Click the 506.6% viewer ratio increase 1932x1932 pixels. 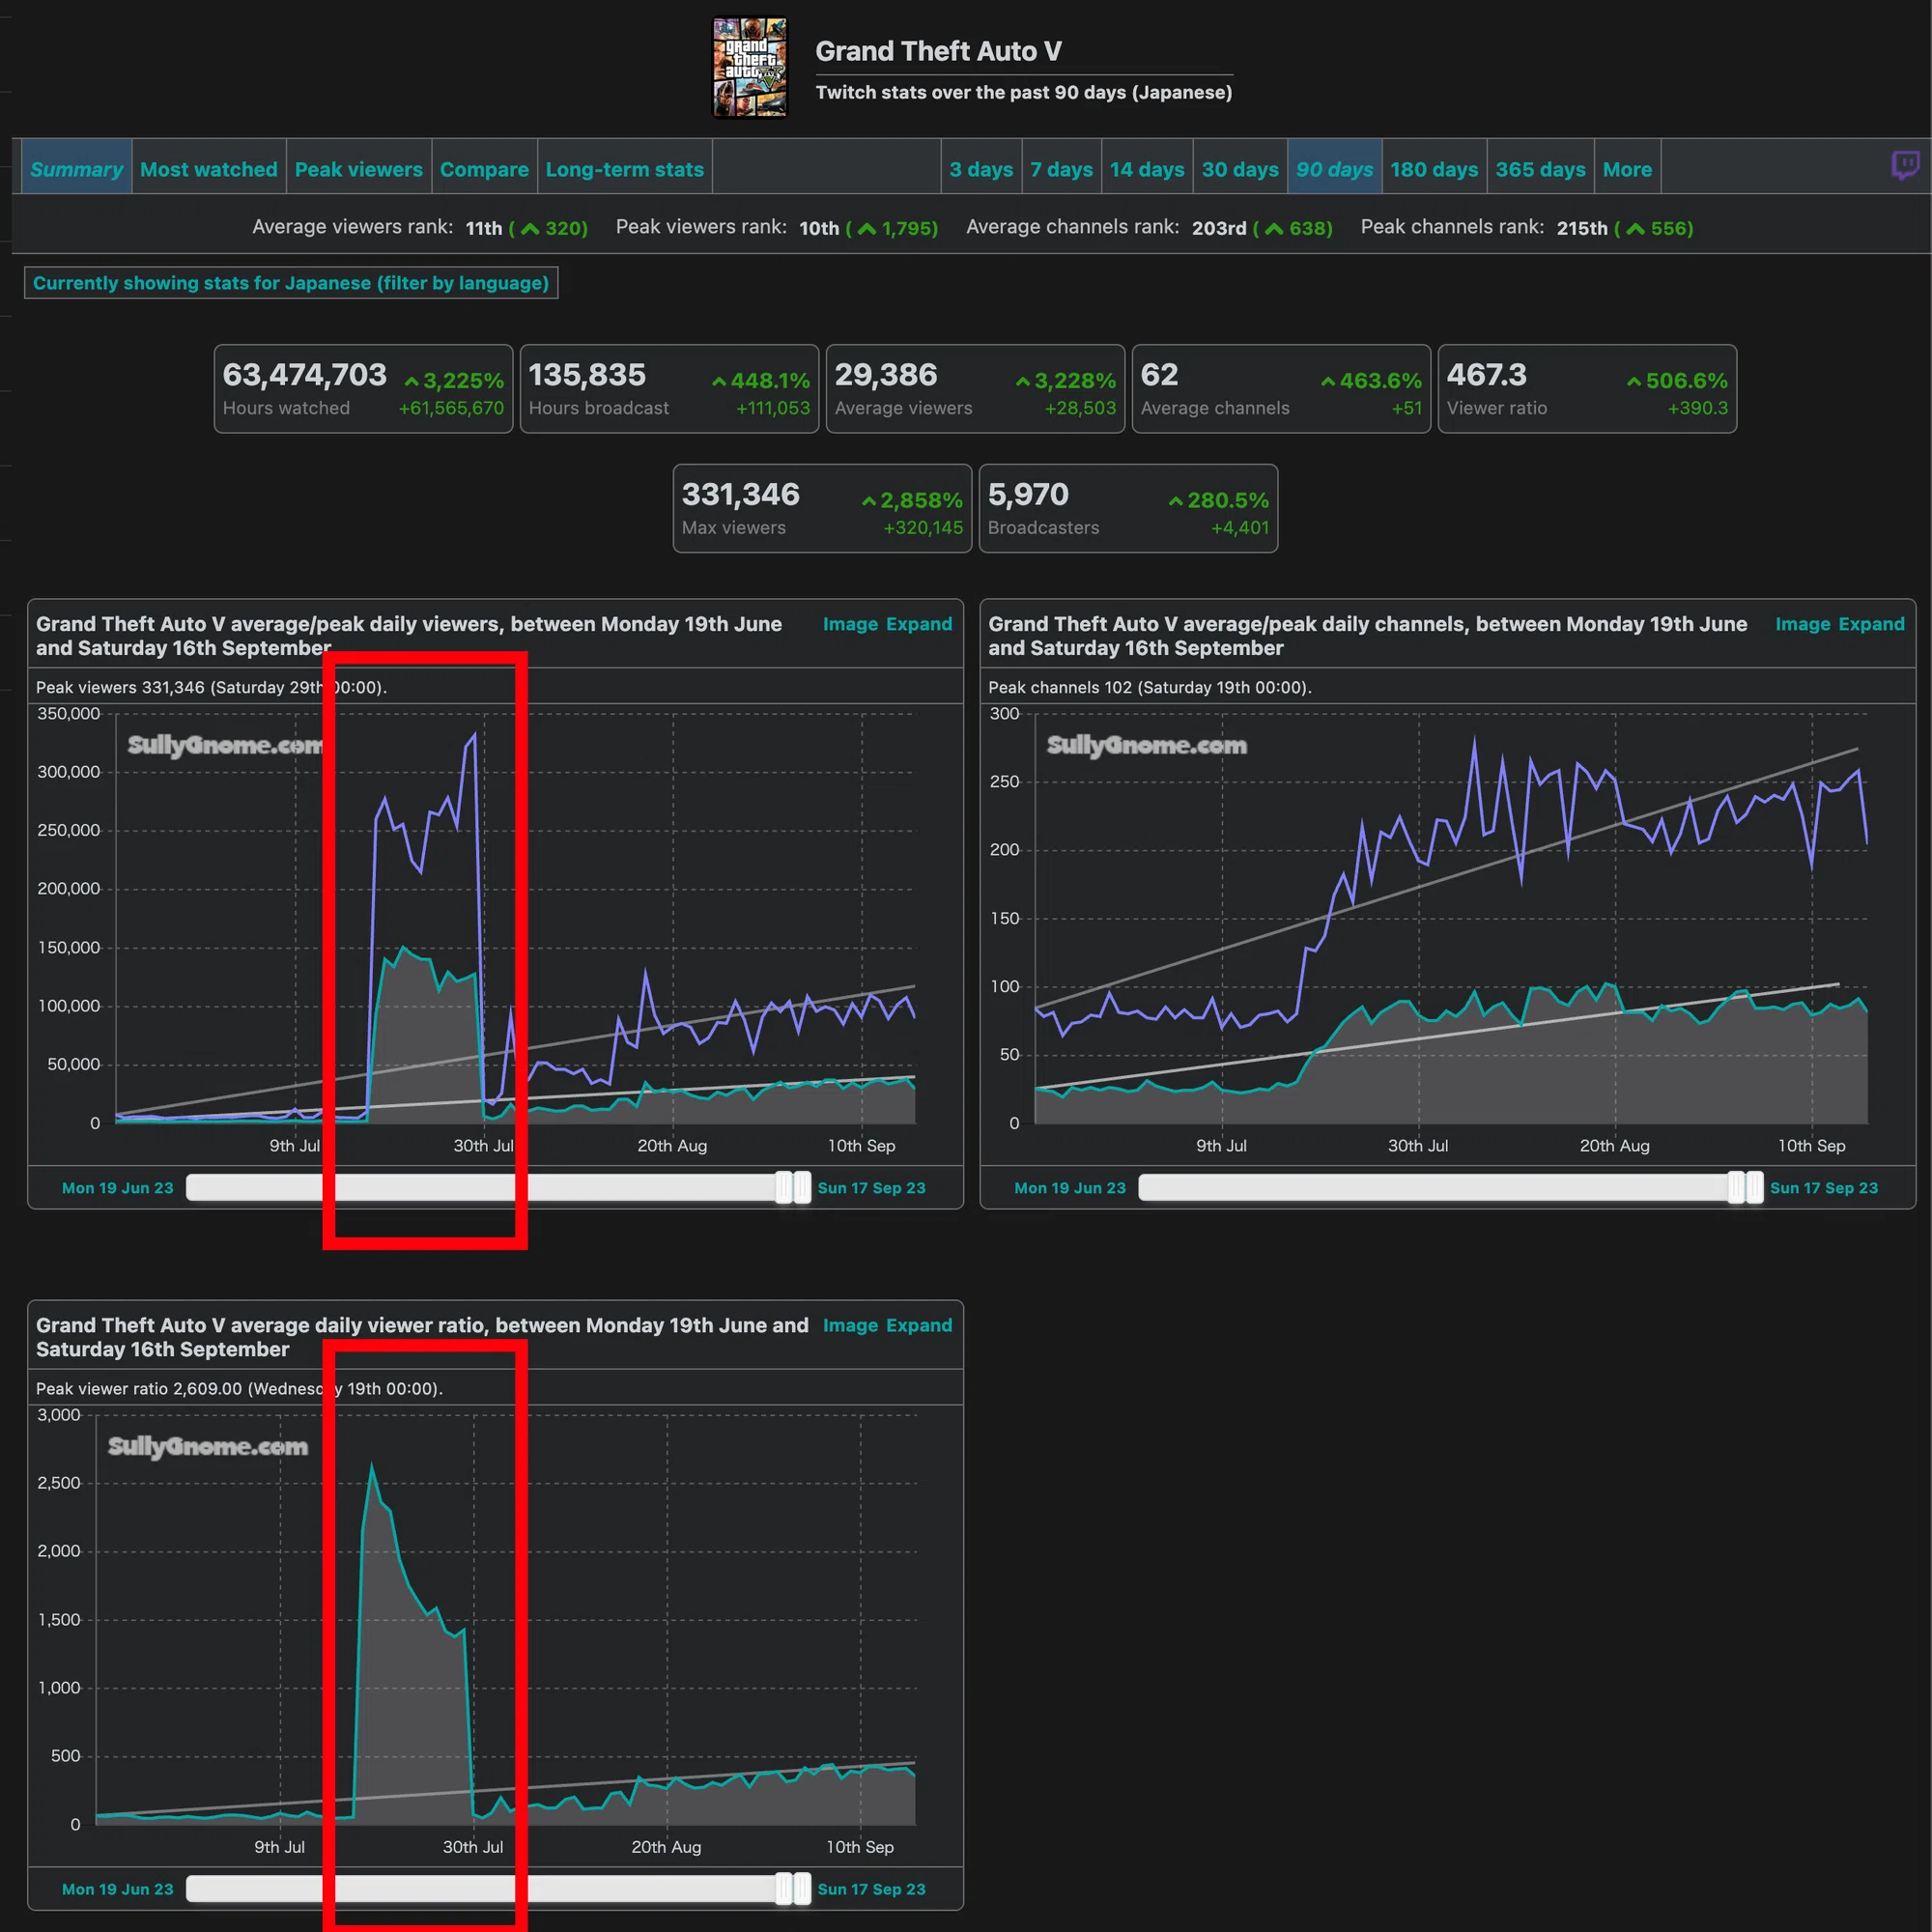point(1678,380)
